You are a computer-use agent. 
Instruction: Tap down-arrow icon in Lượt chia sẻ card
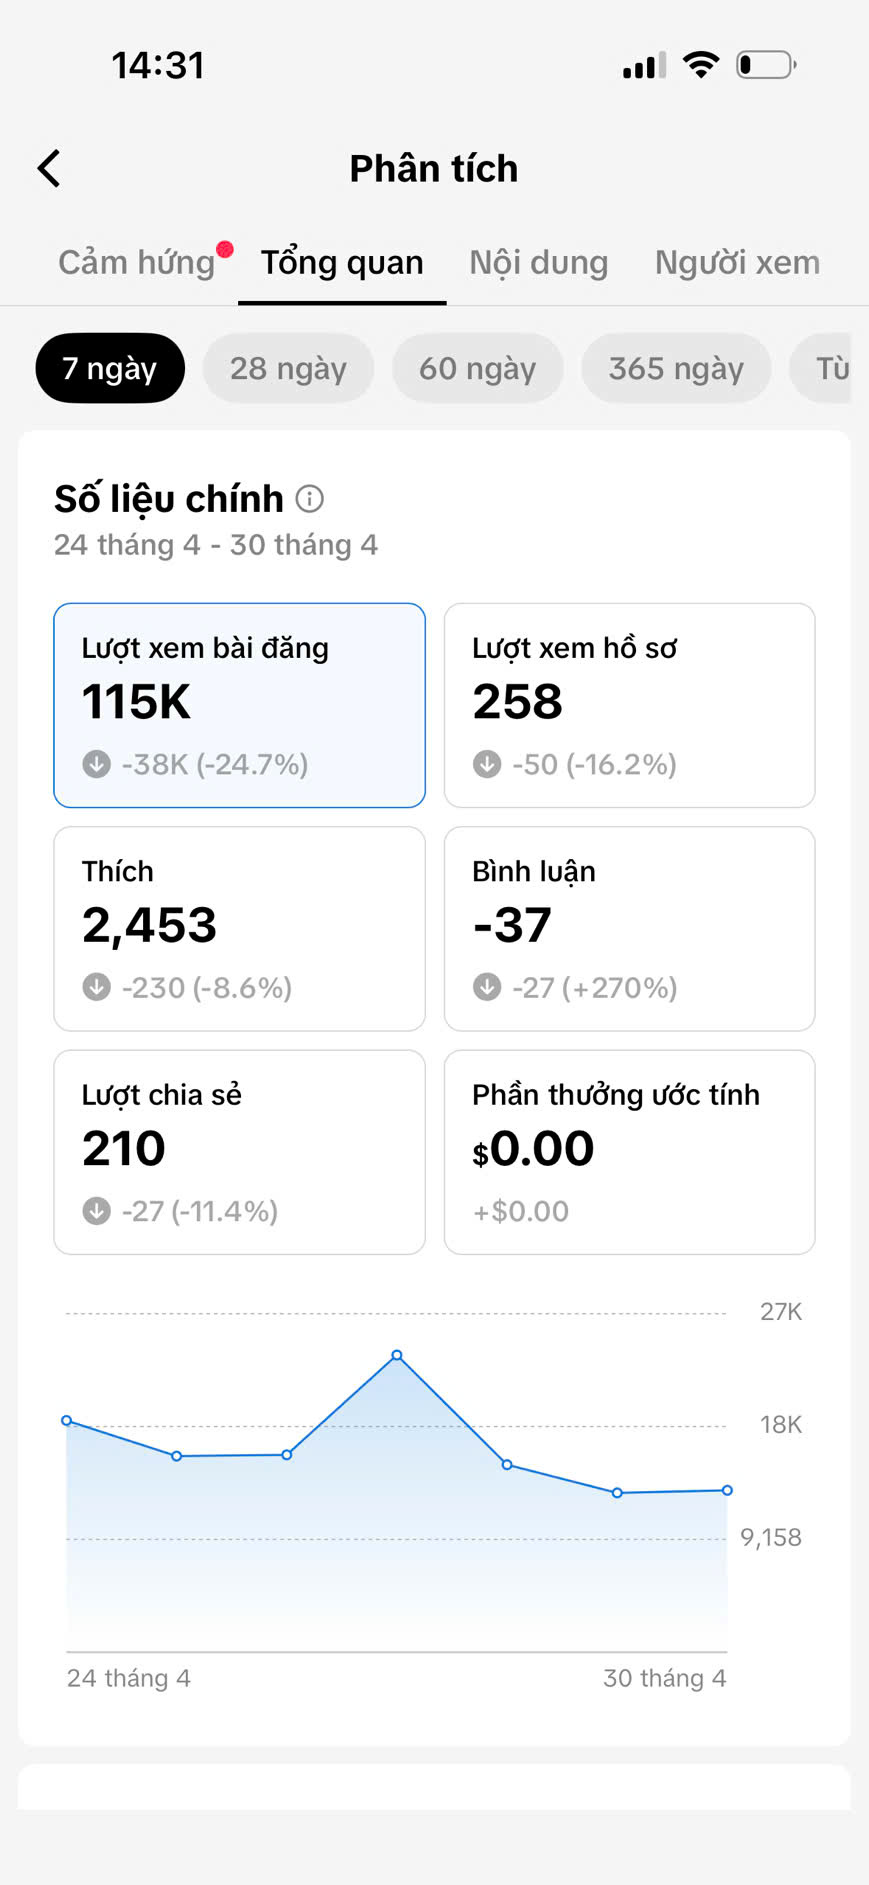tap(96, 1211)
